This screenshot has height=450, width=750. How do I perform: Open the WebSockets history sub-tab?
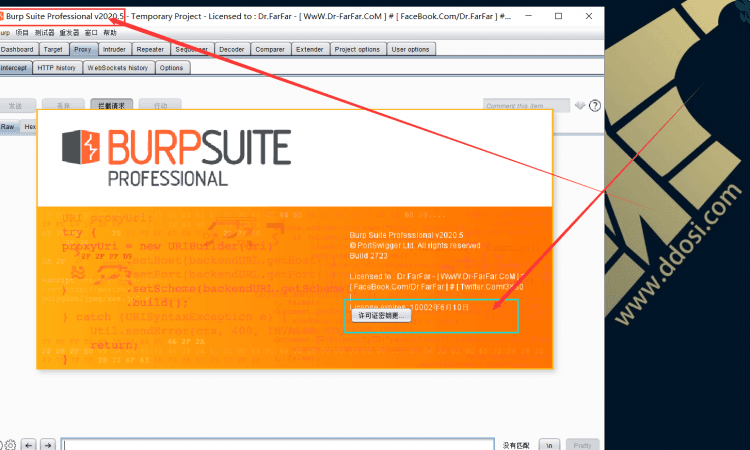pyautogui.click(x=118, y=68)
